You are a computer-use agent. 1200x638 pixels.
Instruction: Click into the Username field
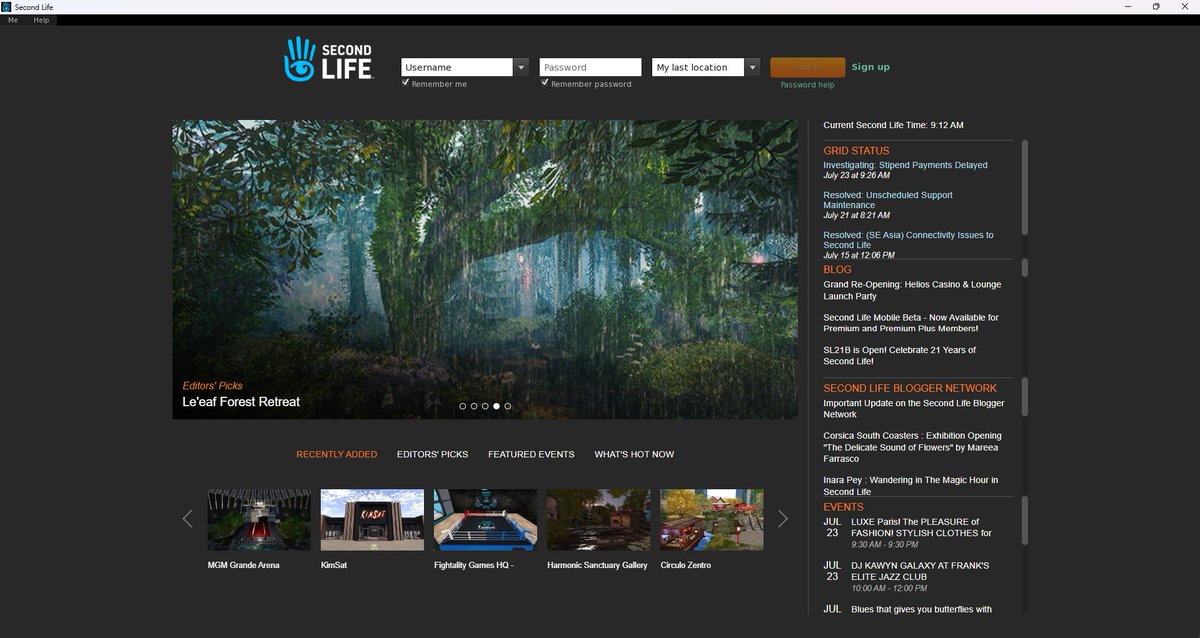click(x=457, y=67)
